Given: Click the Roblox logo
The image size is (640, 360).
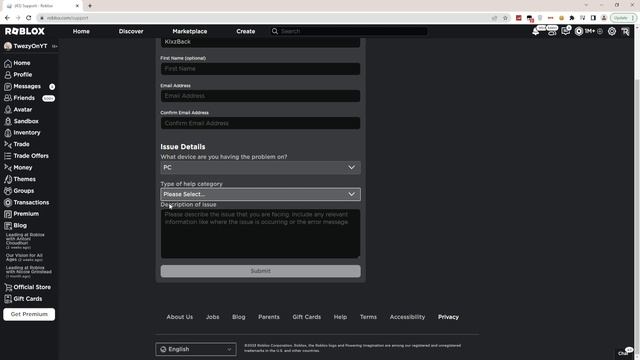Looking at the screenshot, I should pyautogui.click(x=24, y=31).
